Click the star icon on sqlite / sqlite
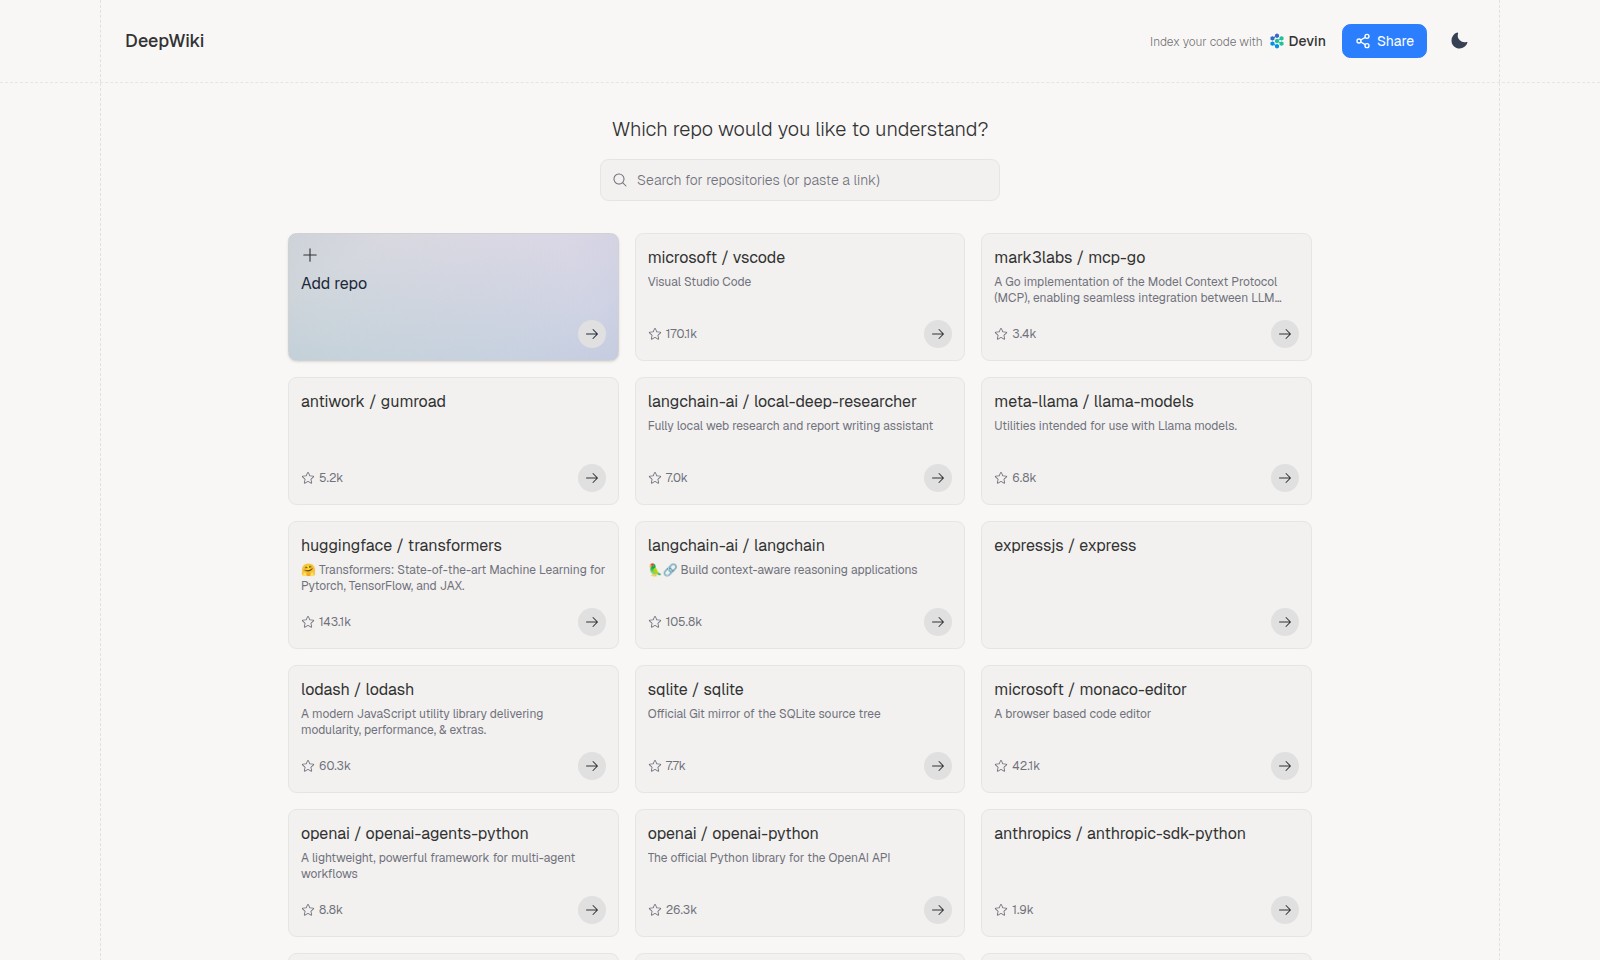 coord(655,766)
